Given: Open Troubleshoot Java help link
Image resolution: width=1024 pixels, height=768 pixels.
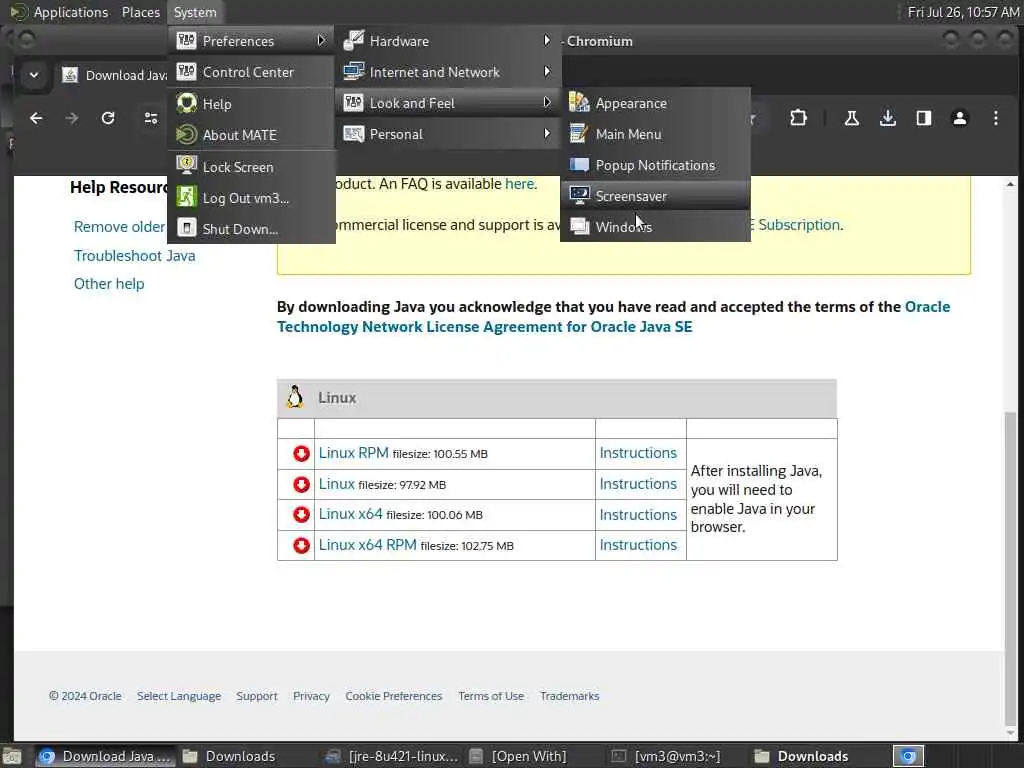Looking at the screenshot, I should pyautogui.click(x=135, y=255).
